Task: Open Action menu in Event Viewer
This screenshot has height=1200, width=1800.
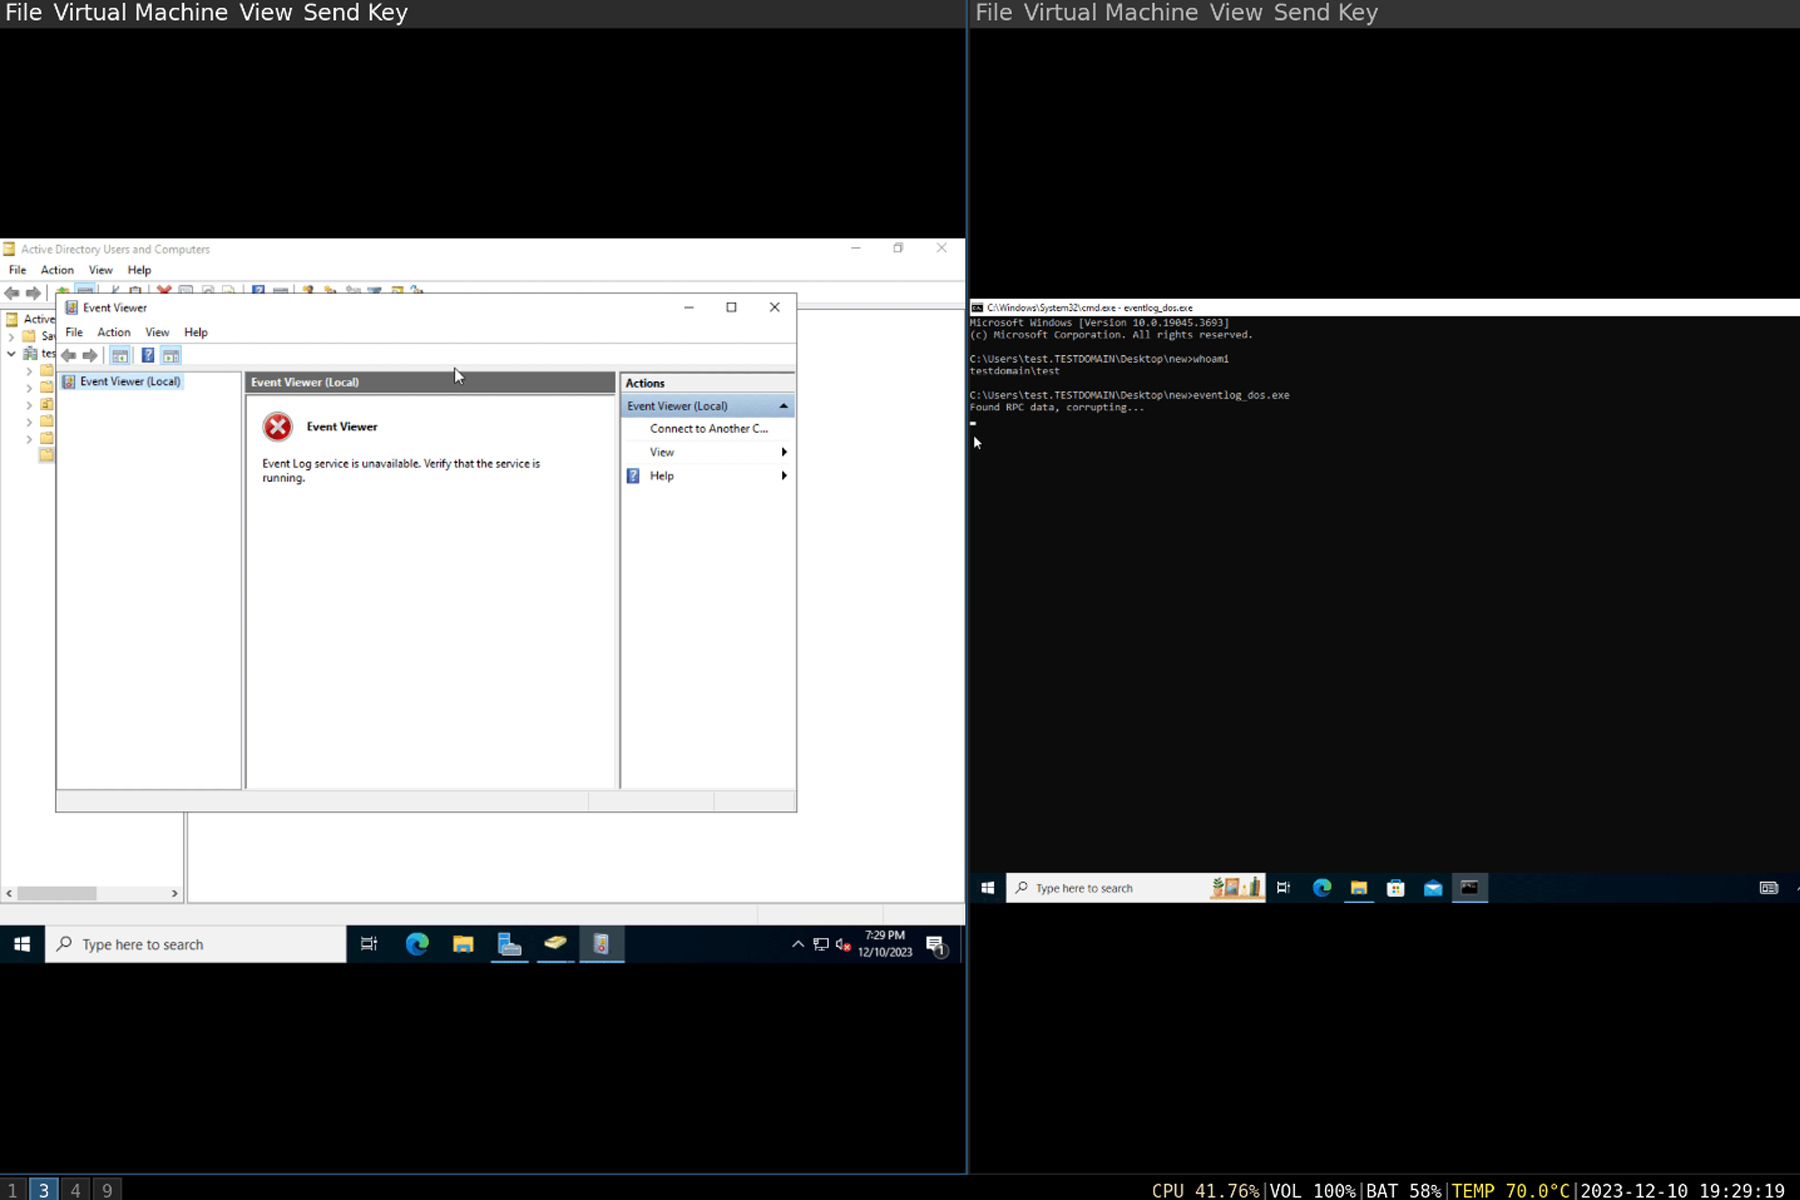Action: (x=114, y=332)
